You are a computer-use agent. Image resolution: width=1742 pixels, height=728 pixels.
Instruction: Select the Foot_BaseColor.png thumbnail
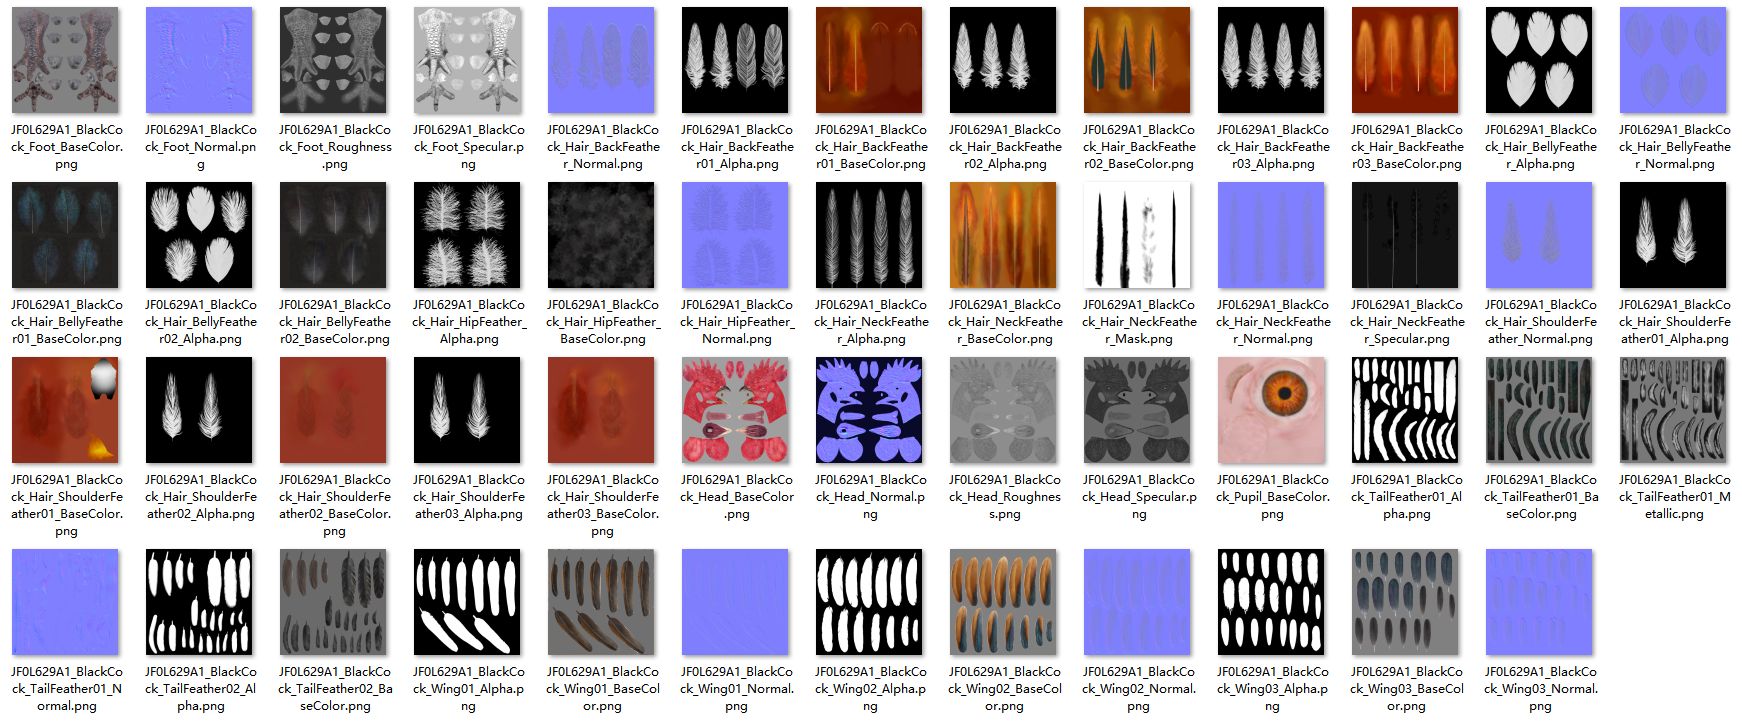65,60
